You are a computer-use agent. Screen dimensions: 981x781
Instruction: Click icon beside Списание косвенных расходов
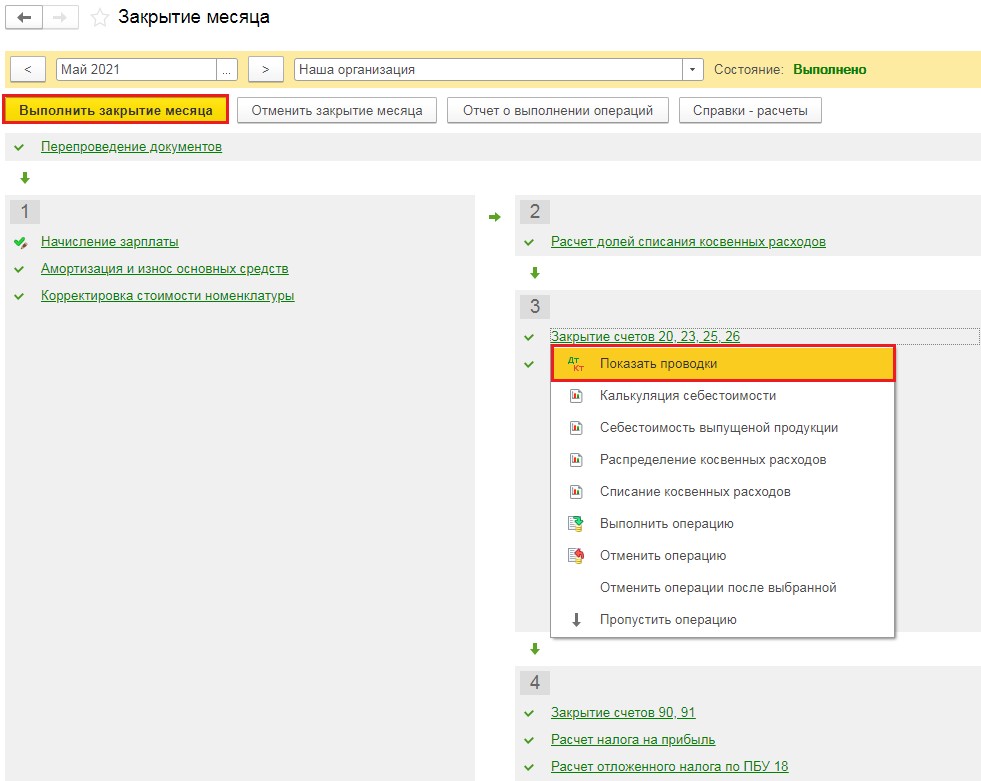coord(575,492)
